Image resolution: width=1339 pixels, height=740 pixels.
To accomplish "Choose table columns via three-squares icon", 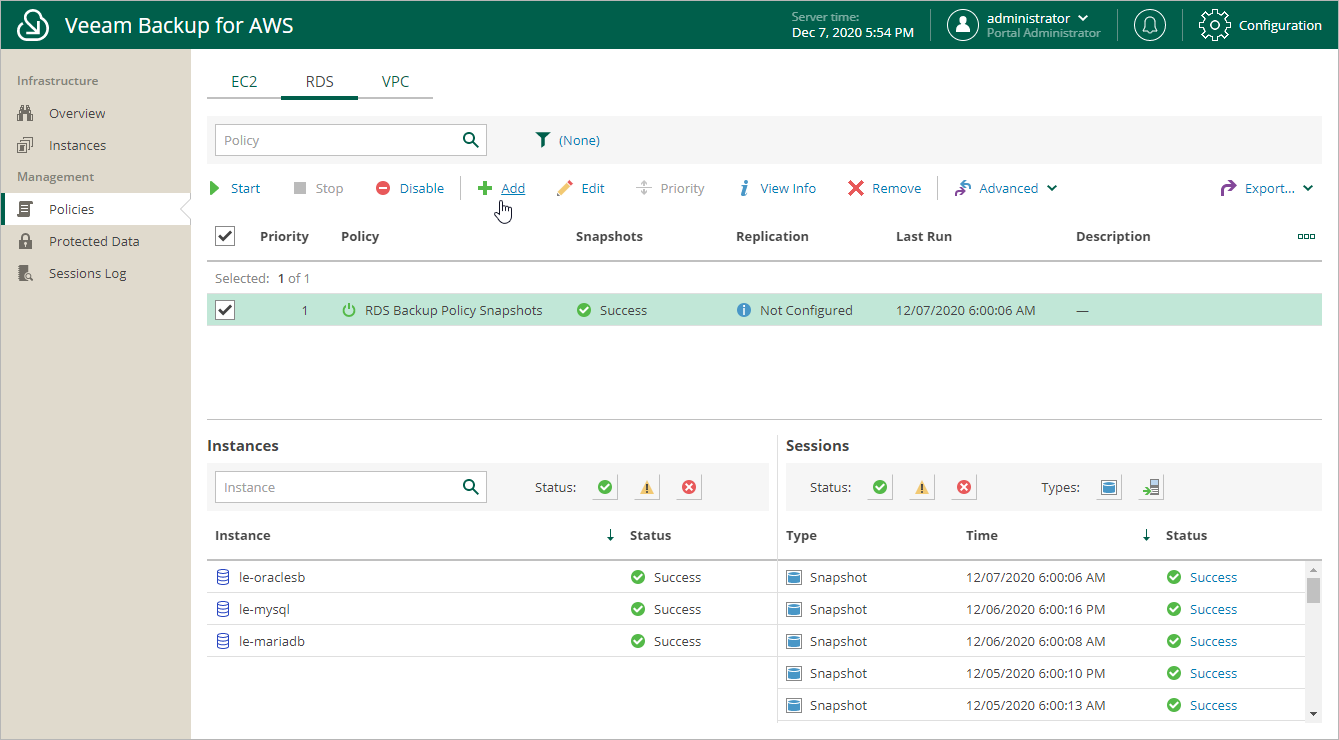I will 1306,237.
